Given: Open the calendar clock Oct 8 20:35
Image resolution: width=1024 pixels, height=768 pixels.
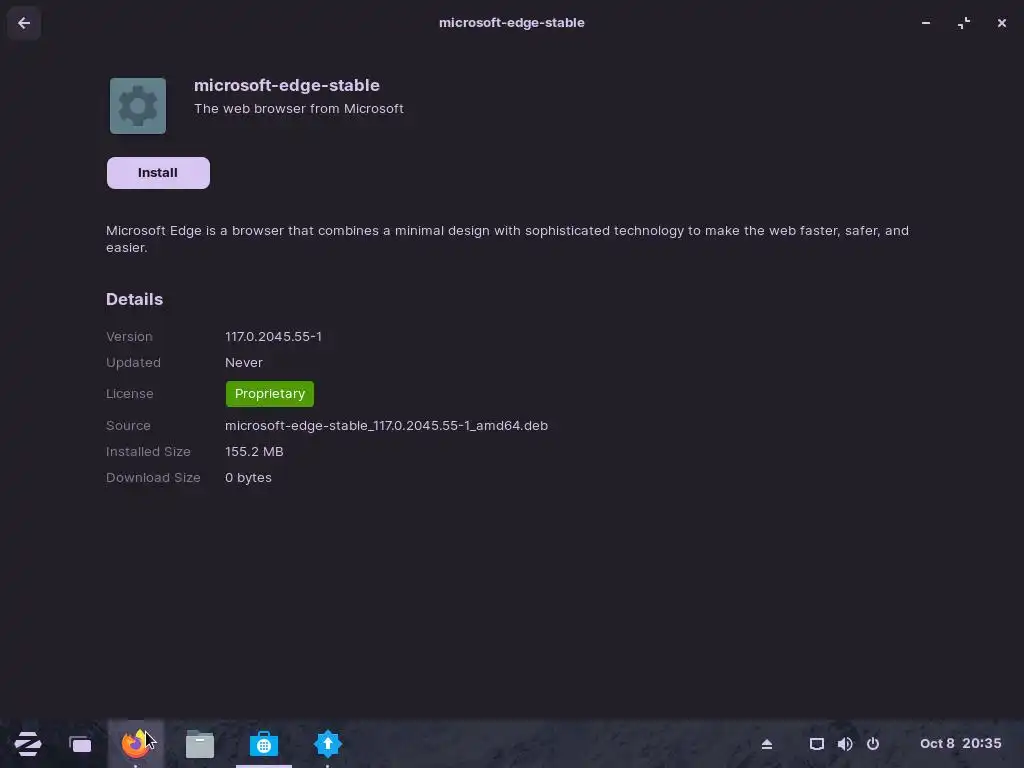Looking at the screenshot, I should [x=961, y=744].
